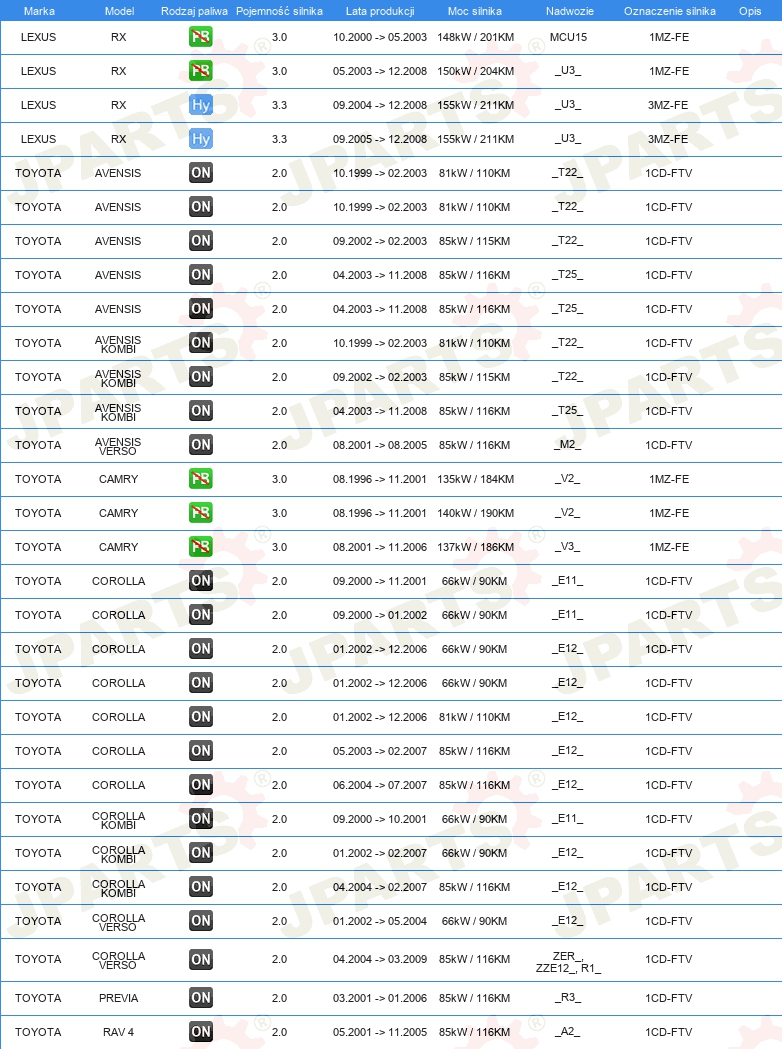Click the 'RAV 4' model cell

(x=118, y=1032)
